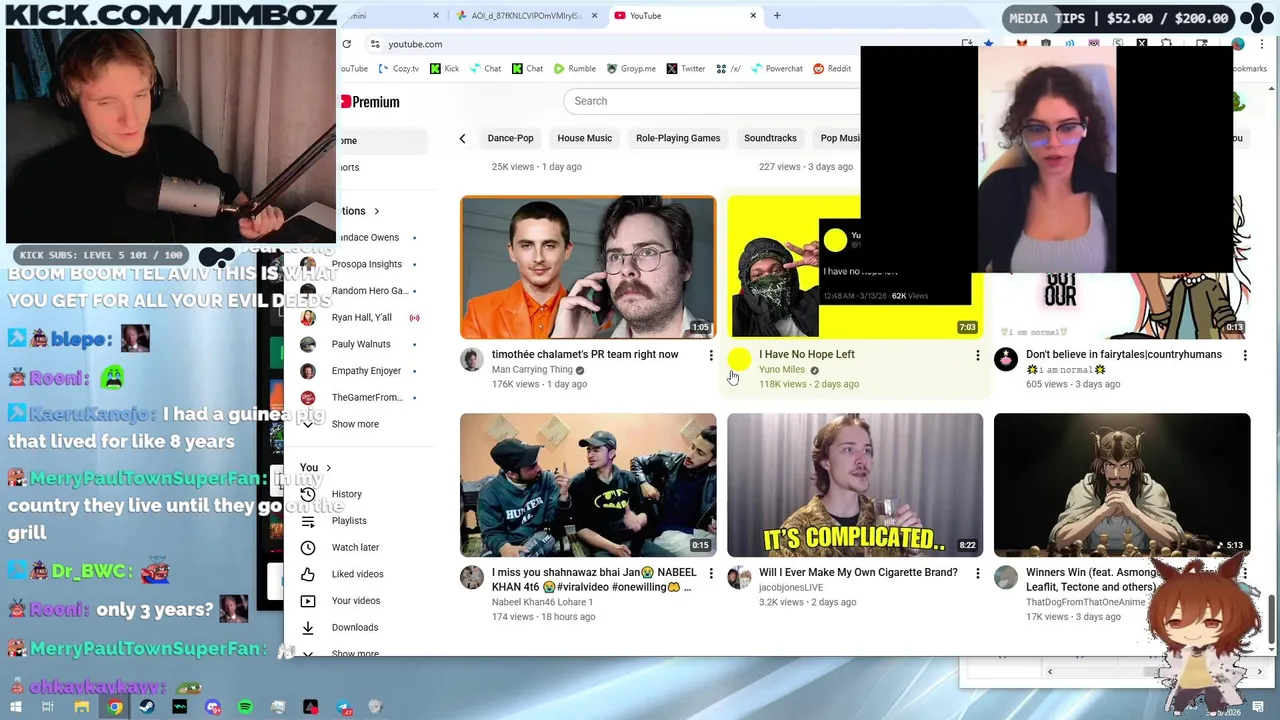Image resolution: width=1280 pixels, height=720 pixels.
Task: Open a new browser tab
Action: (x=777, y=16)
